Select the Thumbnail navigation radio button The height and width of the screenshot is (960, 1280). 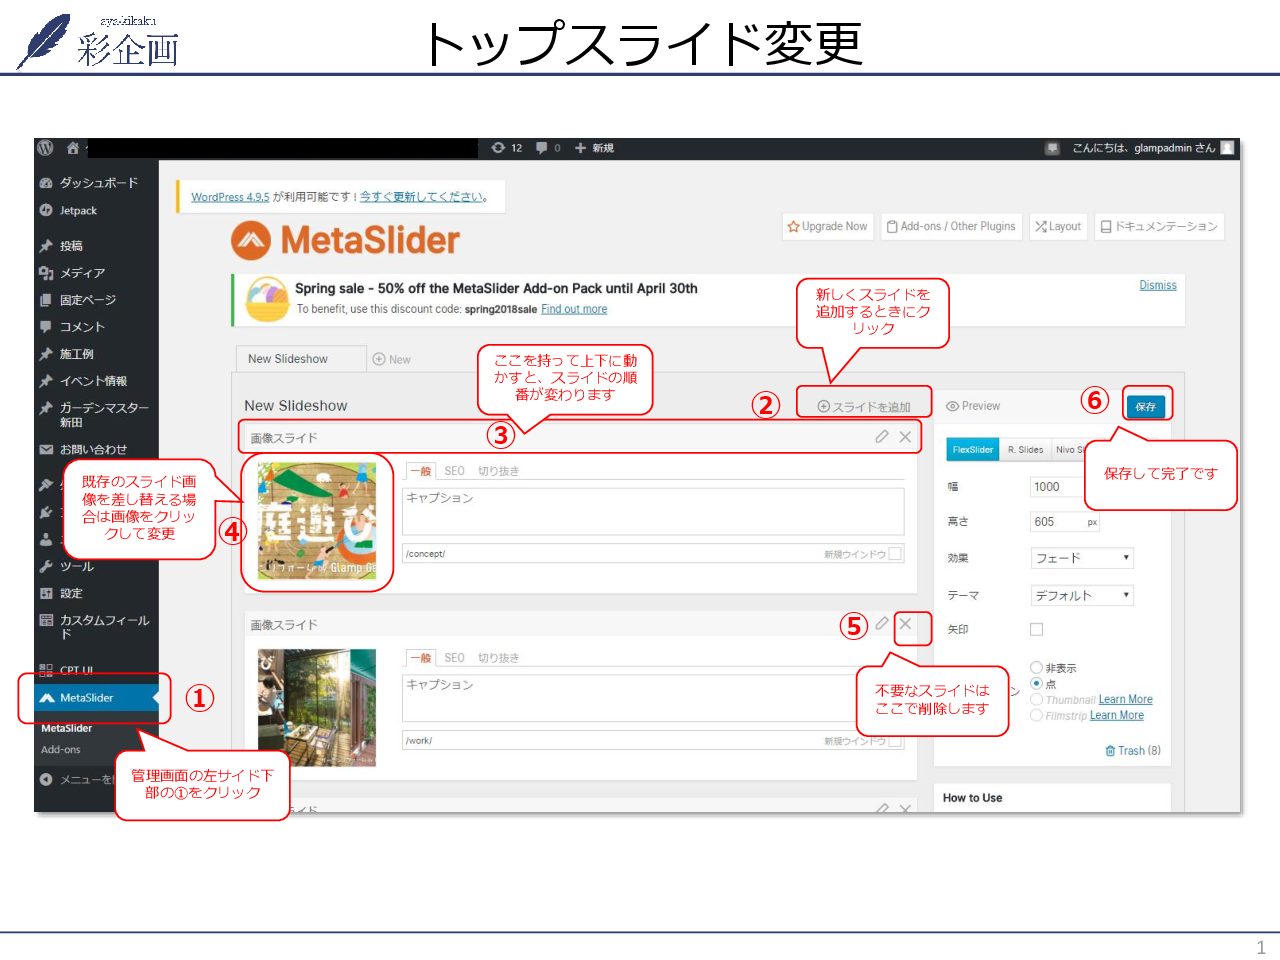(1036, 700)
